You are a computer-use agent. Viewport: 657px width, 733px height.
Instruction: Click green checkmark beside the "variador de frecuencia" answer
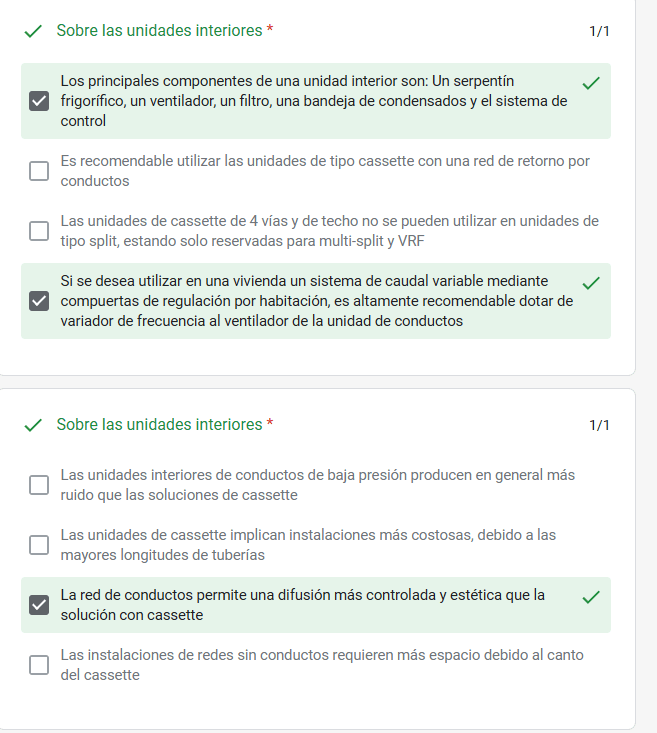[591, 283]
